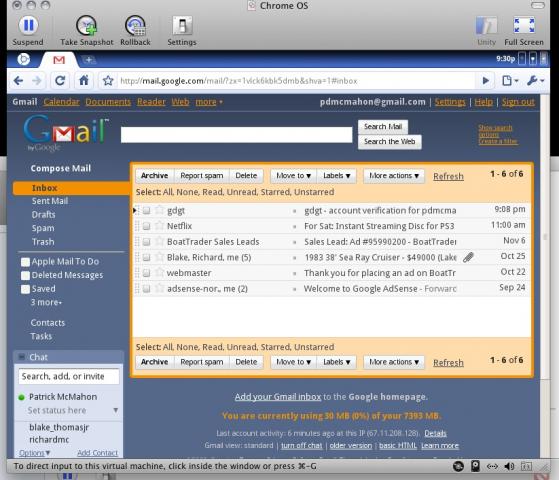
Task: Take a snapshot using the camera icon
Action: pos(87,26)
